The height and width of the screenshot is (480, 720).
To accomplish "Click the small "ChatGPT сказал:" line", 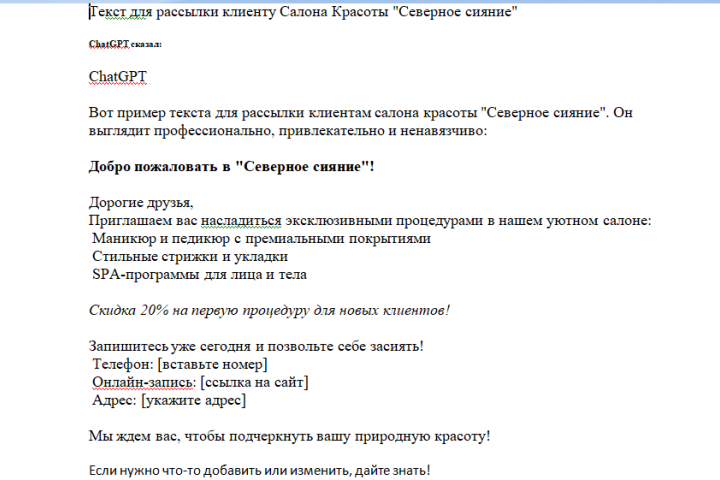I will (125, 44).
